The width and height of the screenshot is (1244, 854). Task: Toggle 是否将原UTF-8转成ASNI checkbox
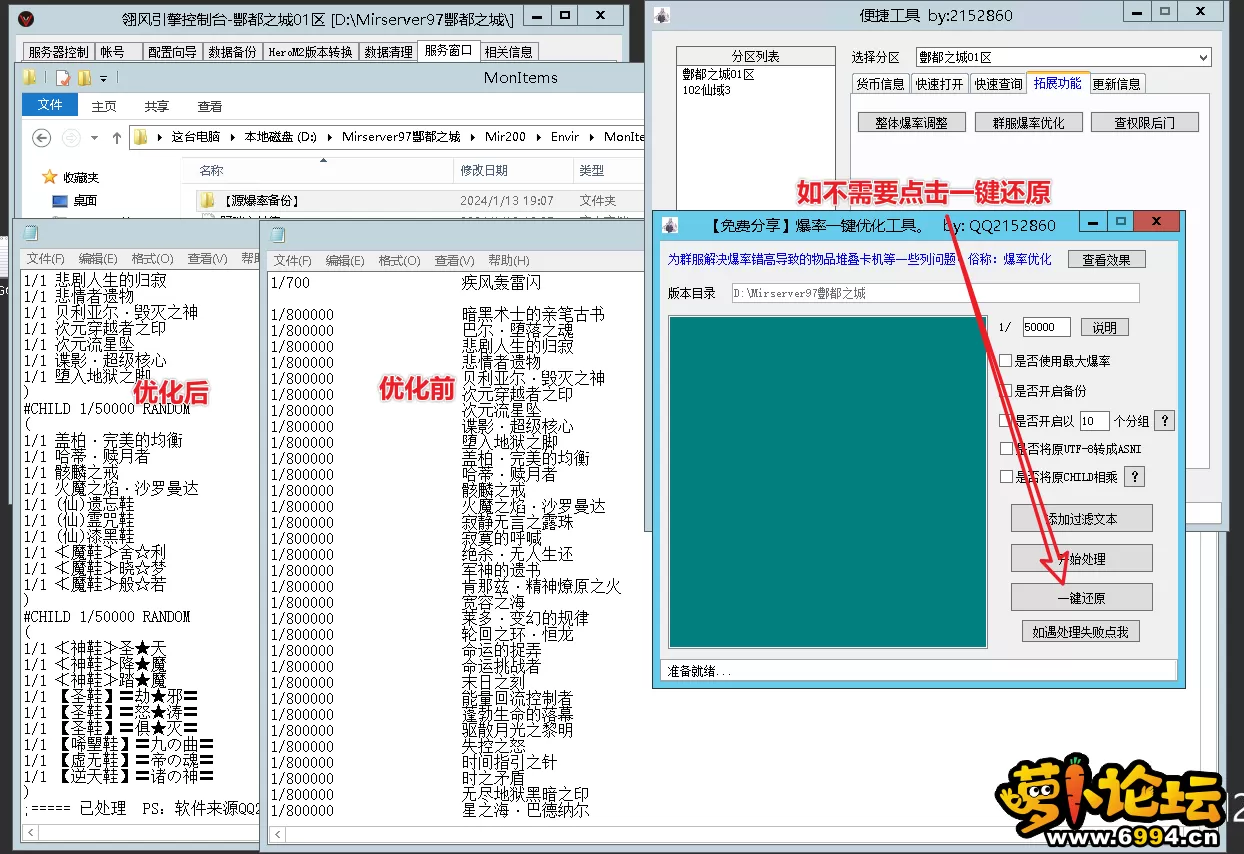(x=1006, y=449)
